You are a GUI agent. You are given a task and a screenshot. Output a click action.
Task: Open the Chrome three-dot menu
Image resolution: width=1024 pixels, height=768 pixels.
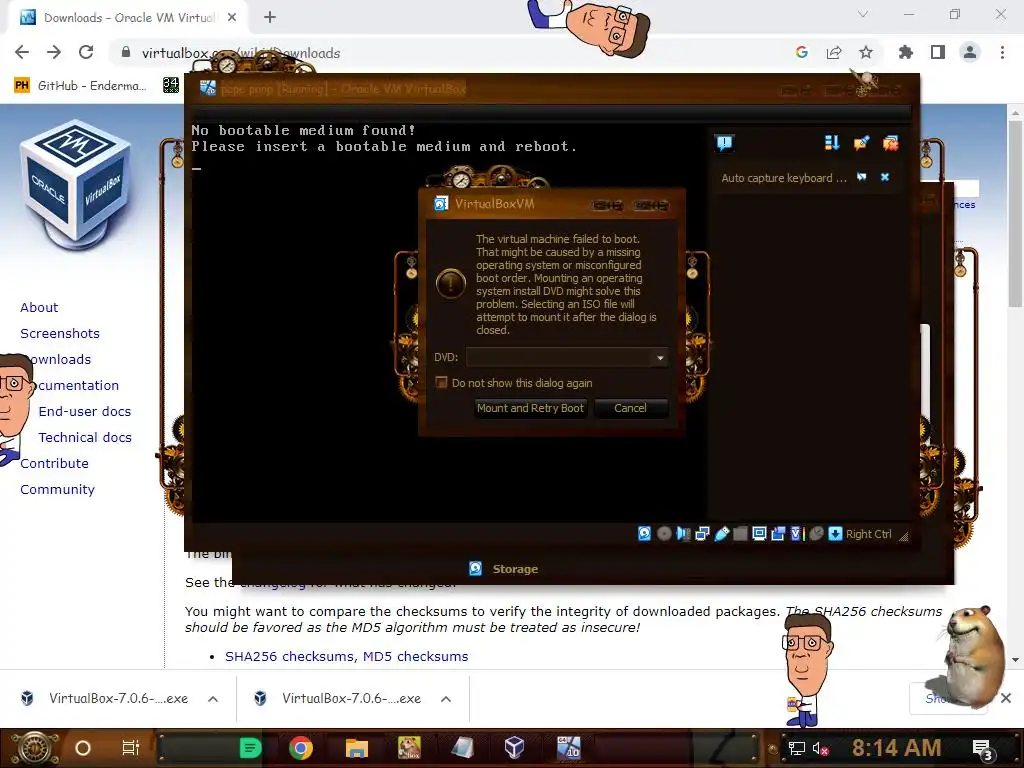1002,52
